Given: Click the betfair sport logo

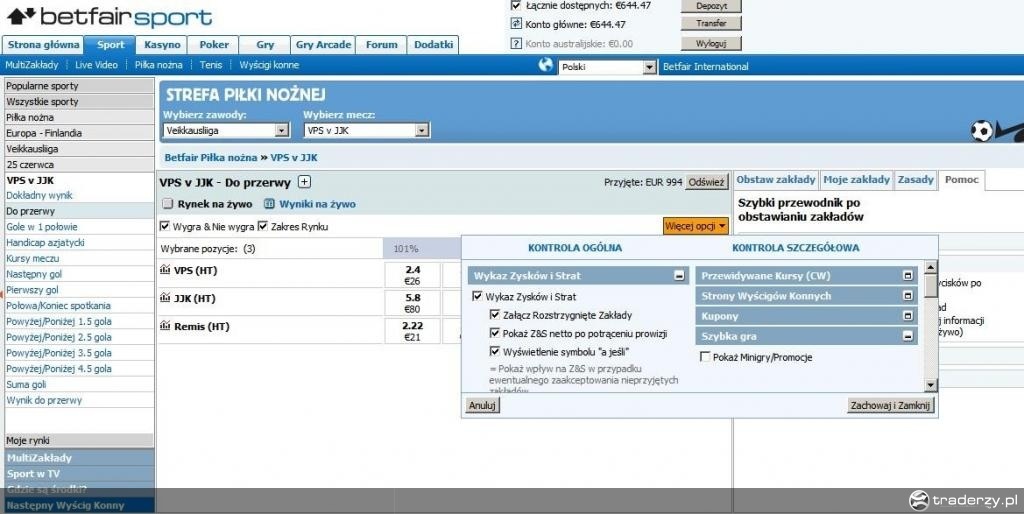Looking at the screenshot, I should [109, 17].
